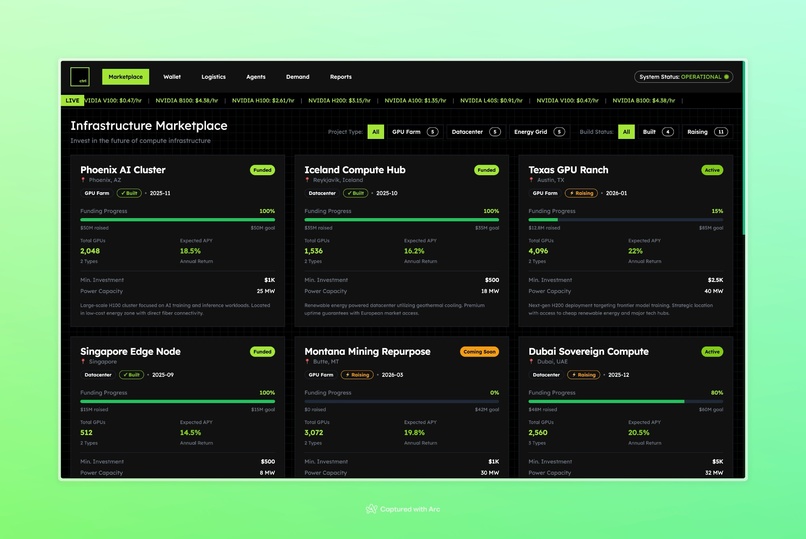806x539 pixels.
Task: Click the GPU Farm tag on Texas card
Action: (x=545, y=193)
